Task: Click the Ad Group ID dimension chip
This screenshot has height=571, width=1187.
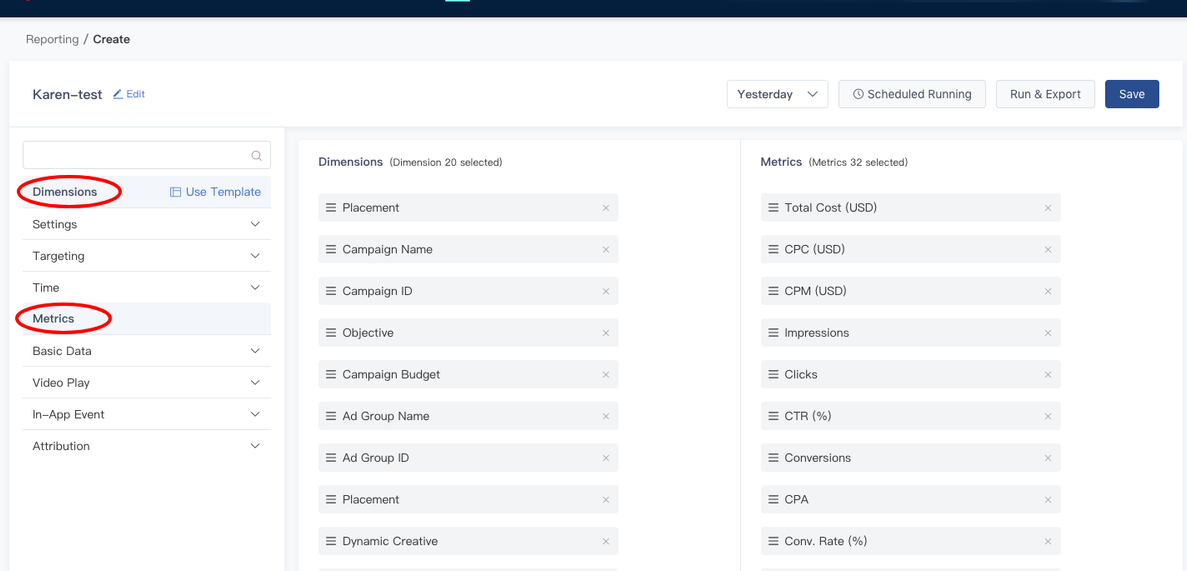Action: click(x=469, y=457)
